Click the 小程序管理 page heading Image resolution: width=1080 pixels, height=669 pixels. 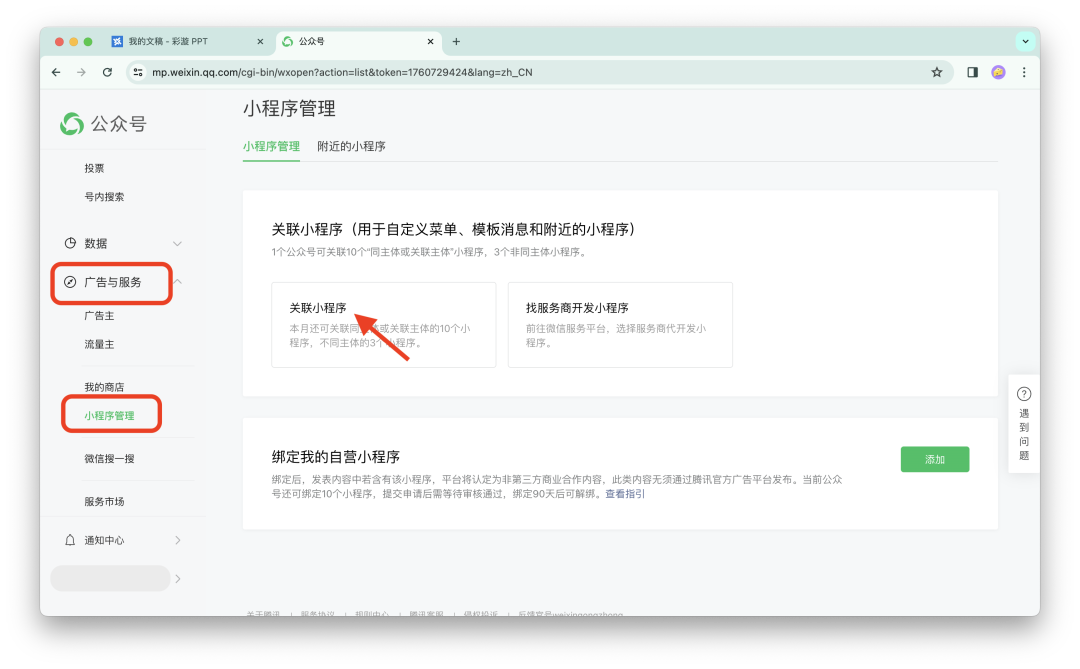click(x=289, y=109)
